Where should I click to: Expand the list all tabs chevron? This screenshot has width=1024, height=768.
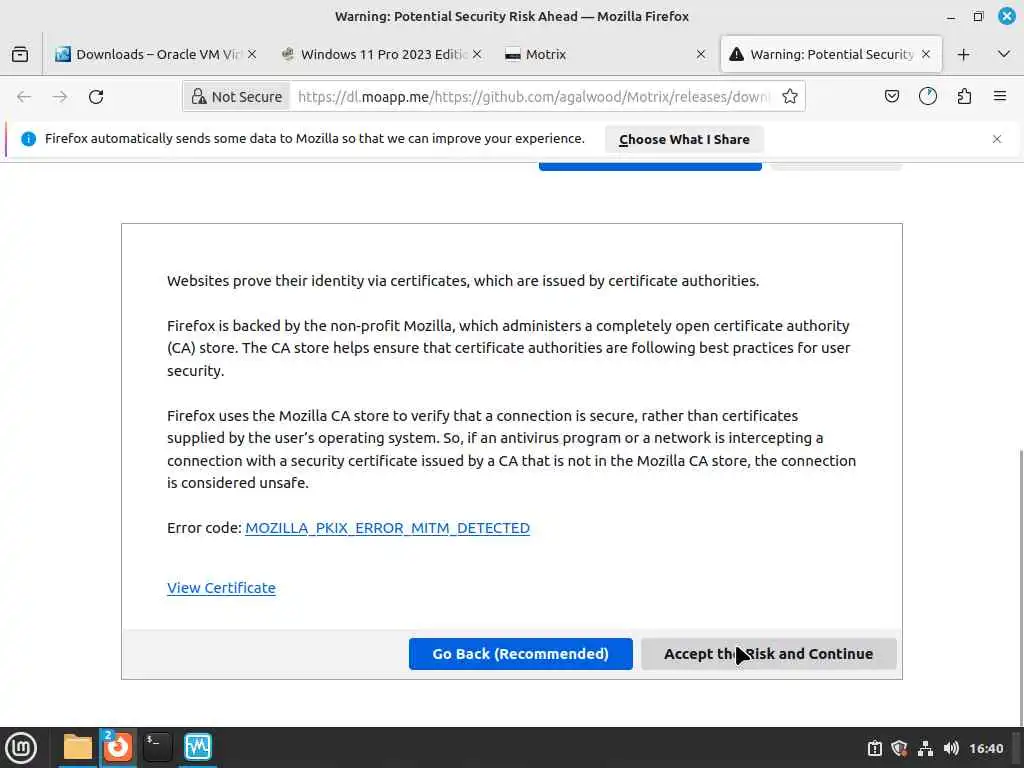[1004, 54]
